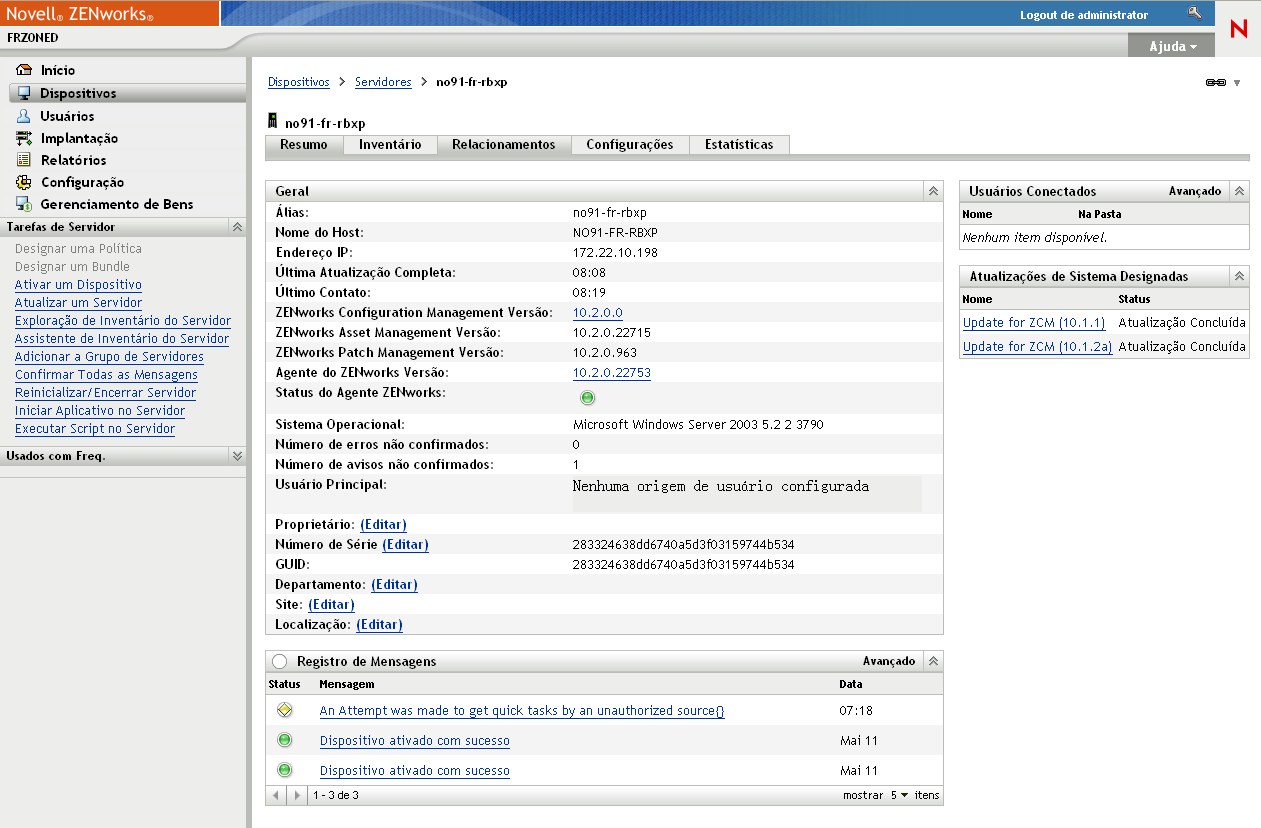1261x828 pixels.
Task: Click the Relatórios report icon
Action: tap(24, 160)
